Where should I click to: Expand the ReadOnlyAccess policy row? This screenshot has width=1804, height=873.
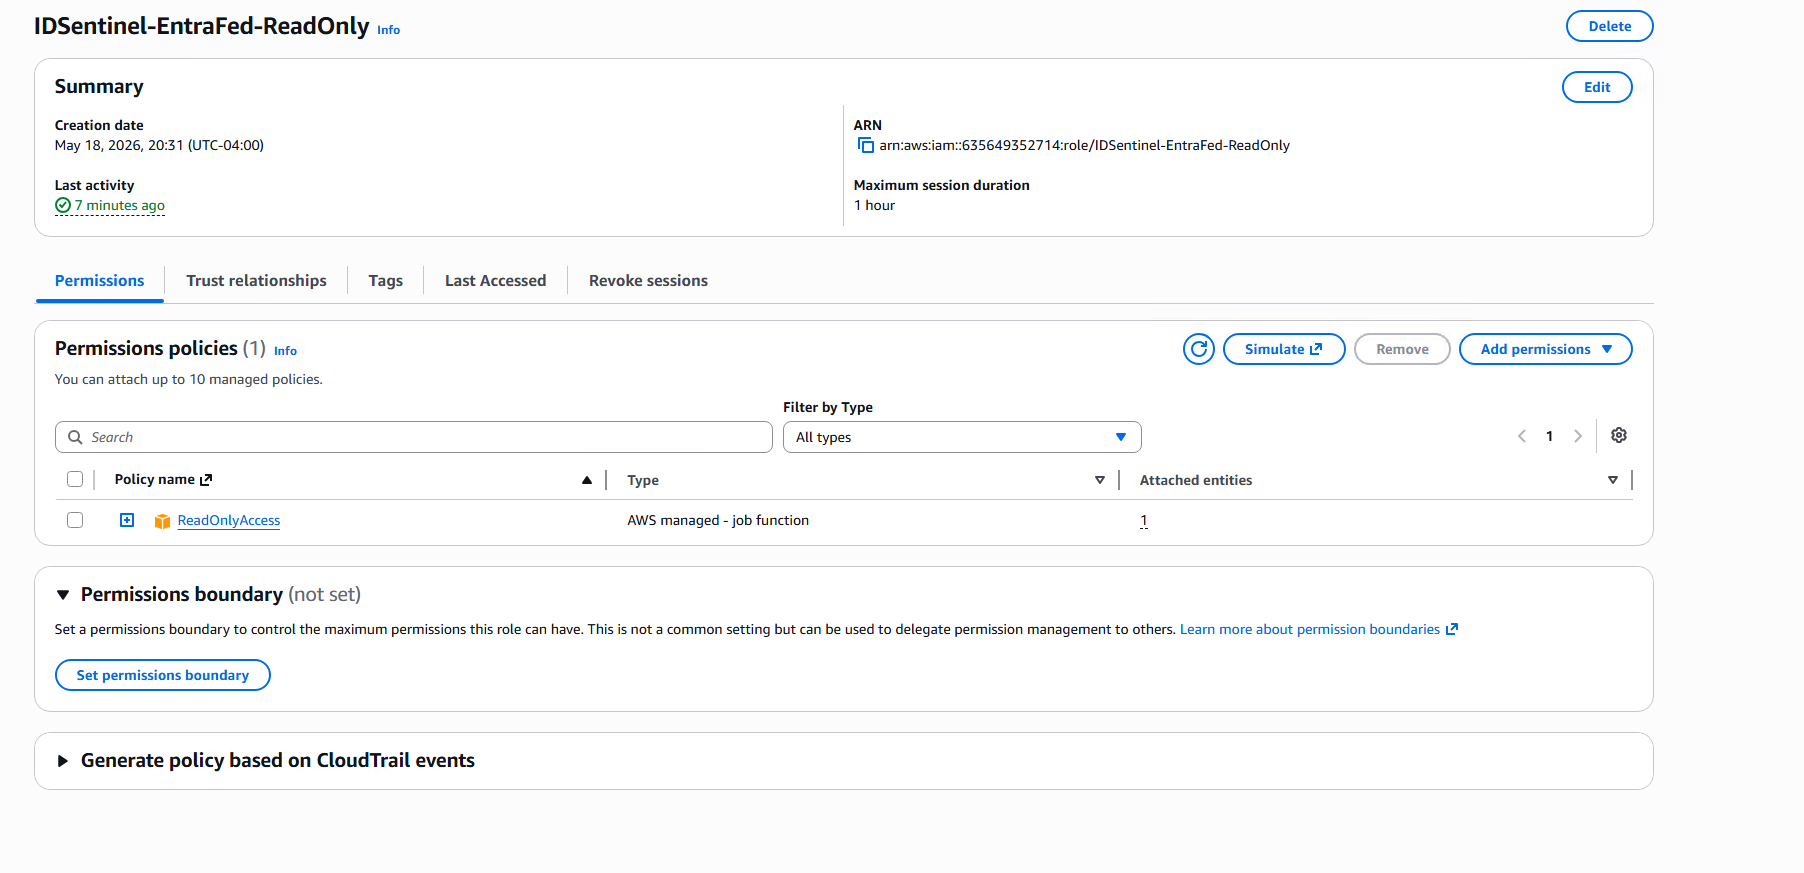(x=127, y=520)
